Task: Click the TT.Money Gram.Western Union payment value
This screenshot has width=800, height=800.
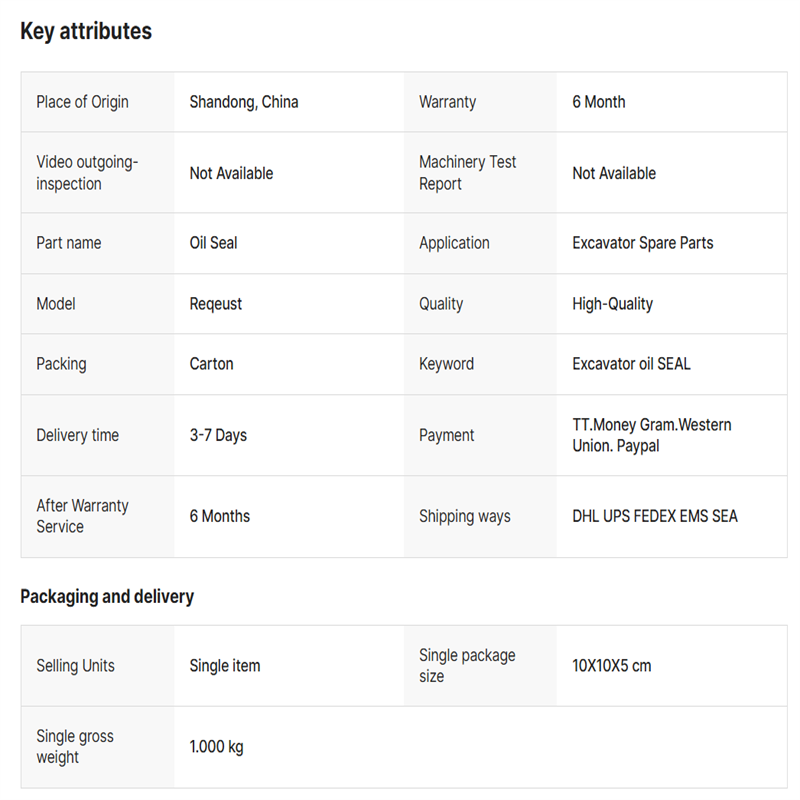Action: [x=651, y=435]
